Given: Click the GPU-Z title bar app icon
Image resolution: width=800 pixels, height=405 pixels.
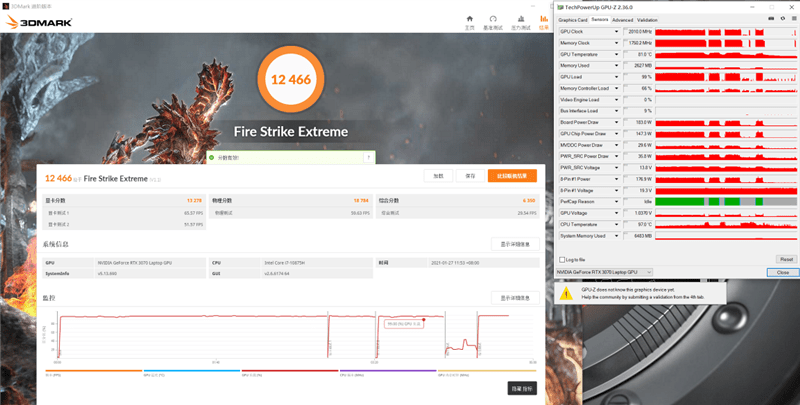Looking at the screenshot, I should (561, 7).
